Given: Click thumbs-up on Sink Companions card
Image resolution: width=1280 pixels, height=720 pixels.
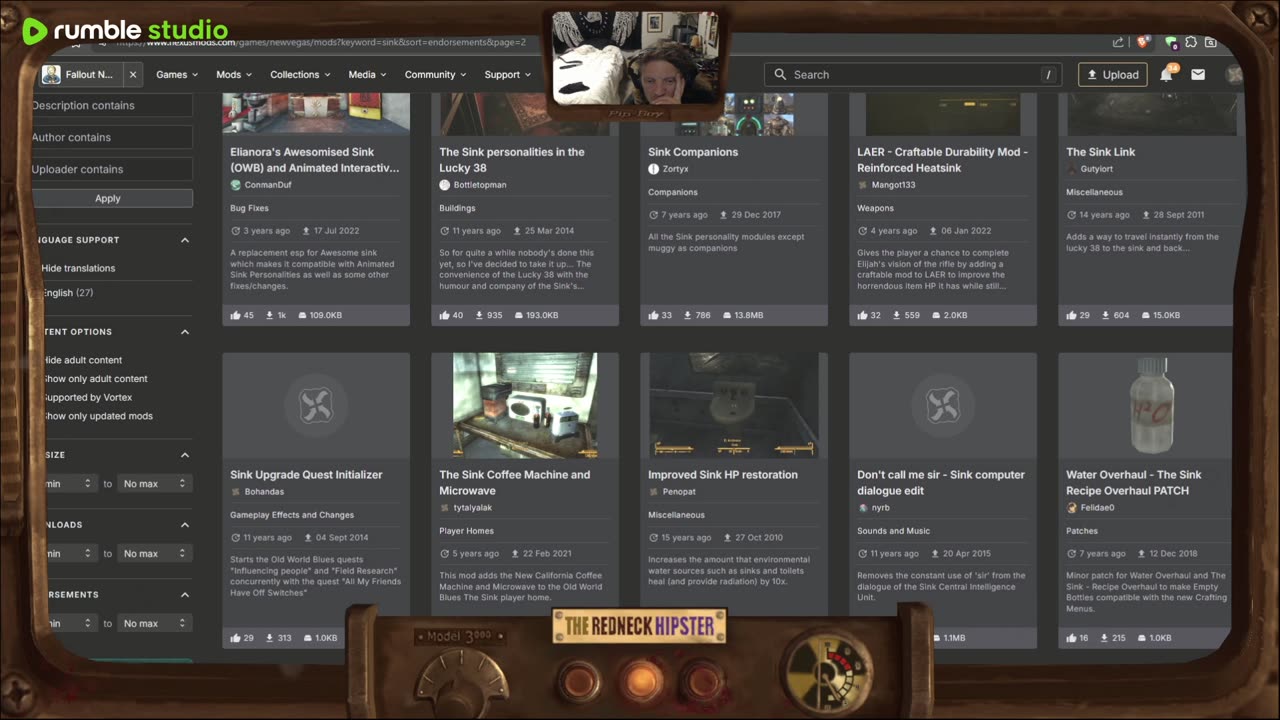Looking at the screenshot, I should coord(654,315).
